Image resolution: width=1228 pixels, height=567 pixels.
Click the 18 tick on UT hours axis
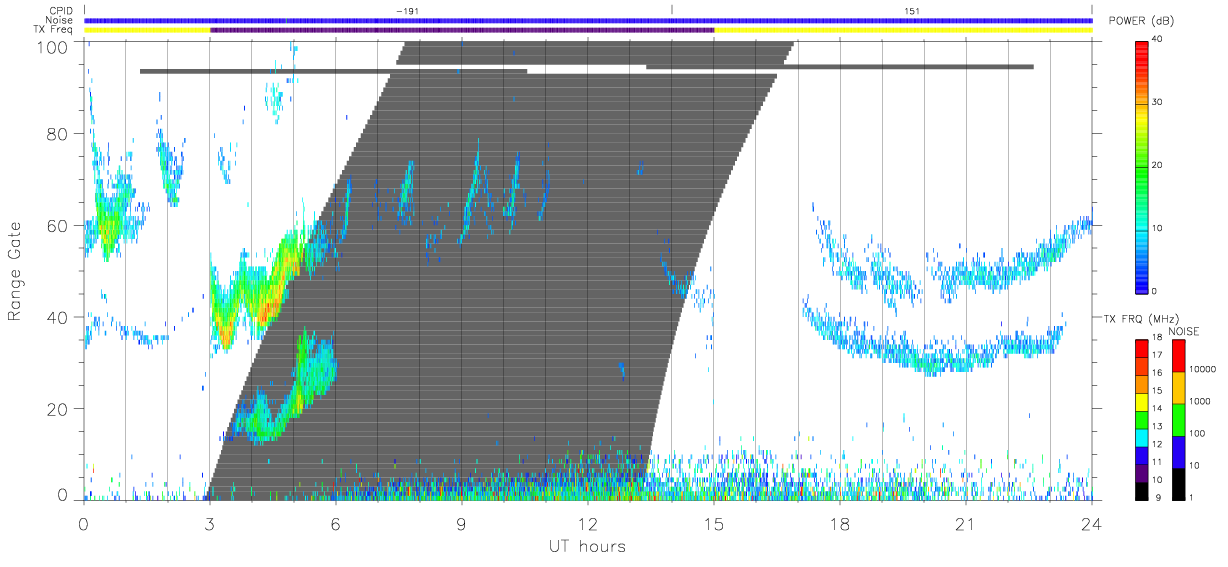[x=840, y=523]
